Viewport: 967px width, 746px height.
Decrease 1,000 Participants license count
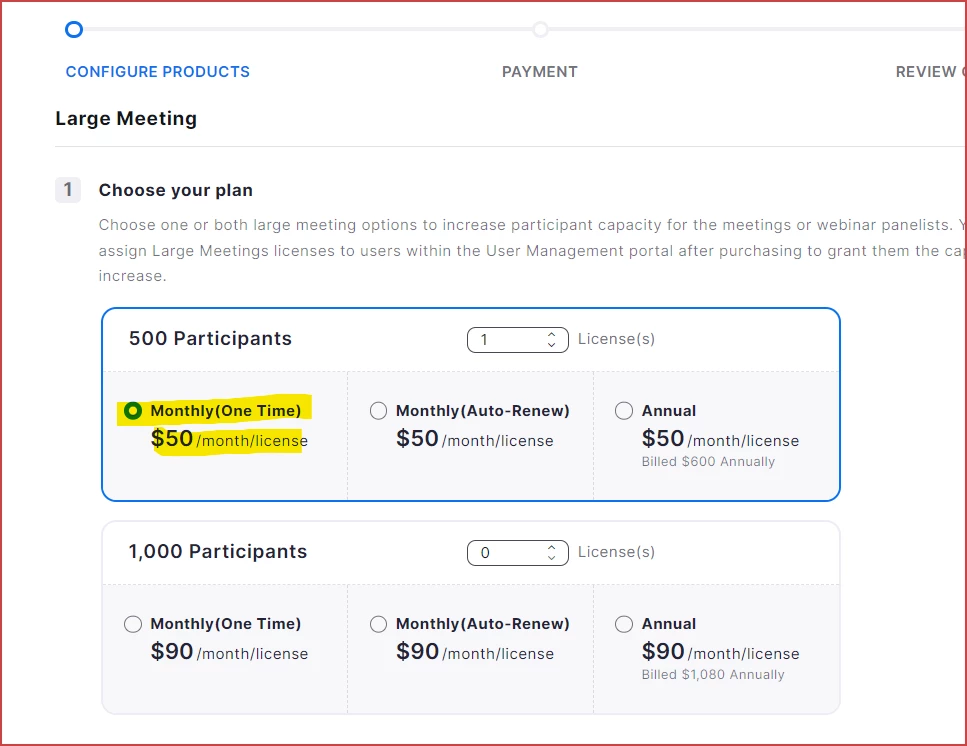(x=551, y=558)
